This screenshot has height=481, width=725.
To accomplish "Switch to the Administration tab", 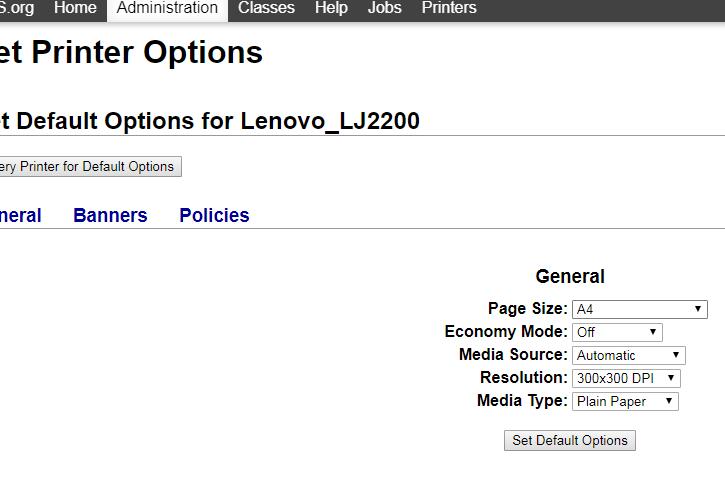I will pos(167,8).
